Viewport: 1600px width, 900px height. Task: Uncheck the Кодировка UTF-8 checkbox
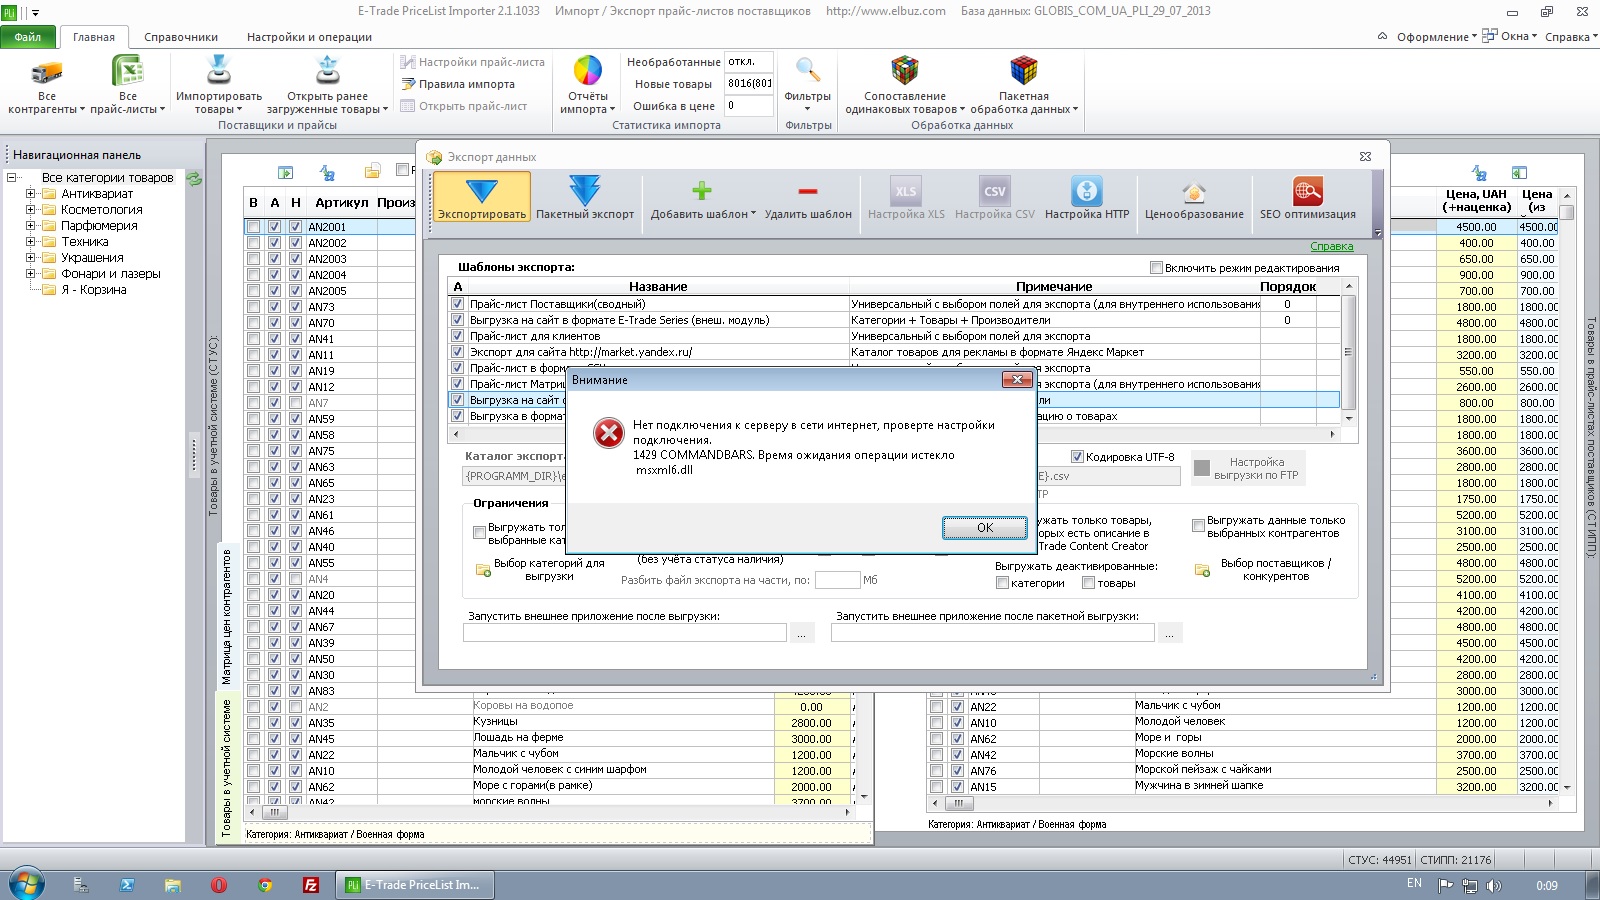pyautogui.click(x=1077, y=457)
